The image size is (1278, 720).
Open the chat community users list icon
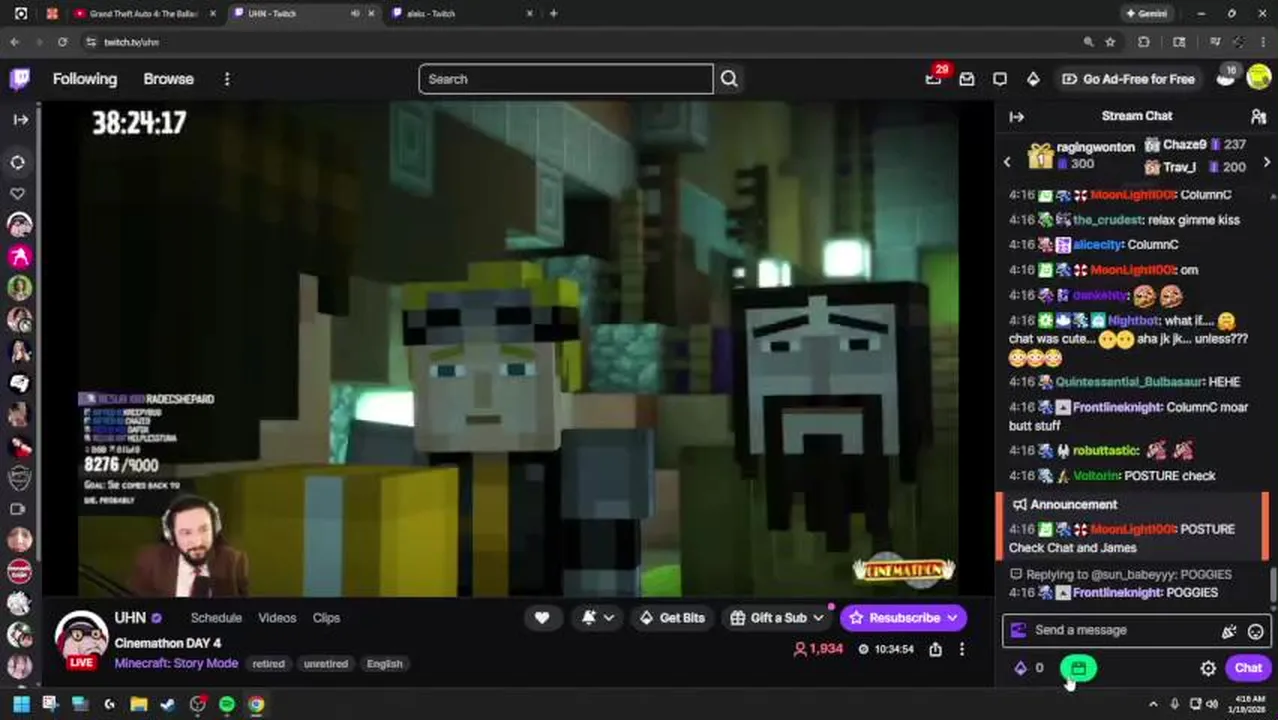coord(1258,116)
